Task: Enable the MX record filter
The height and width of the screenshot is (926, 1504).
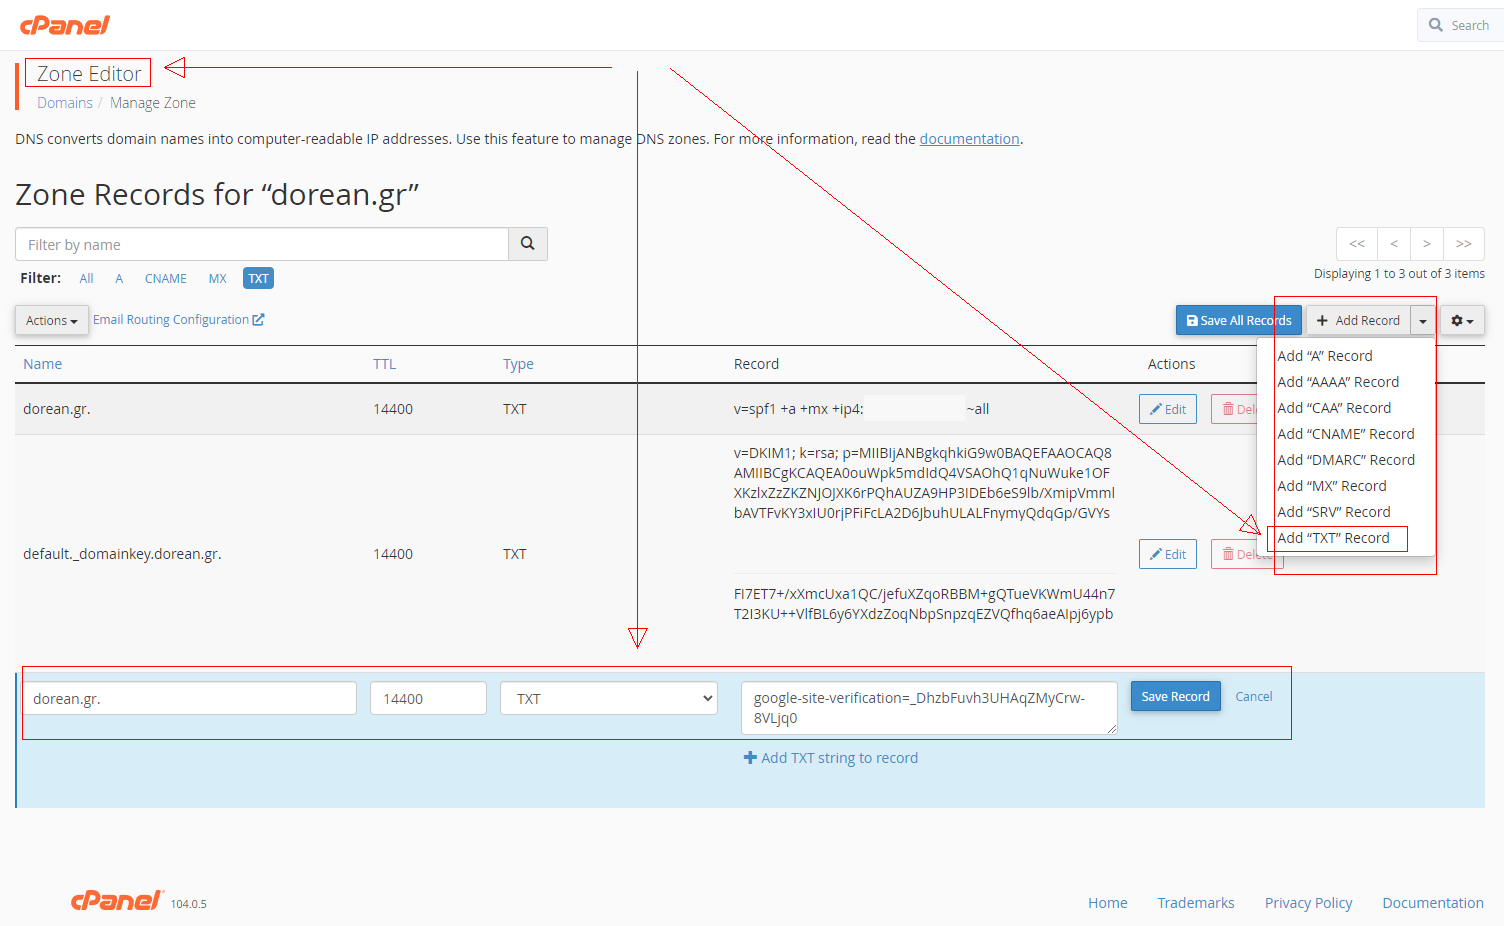Action: tap(217, 278)
